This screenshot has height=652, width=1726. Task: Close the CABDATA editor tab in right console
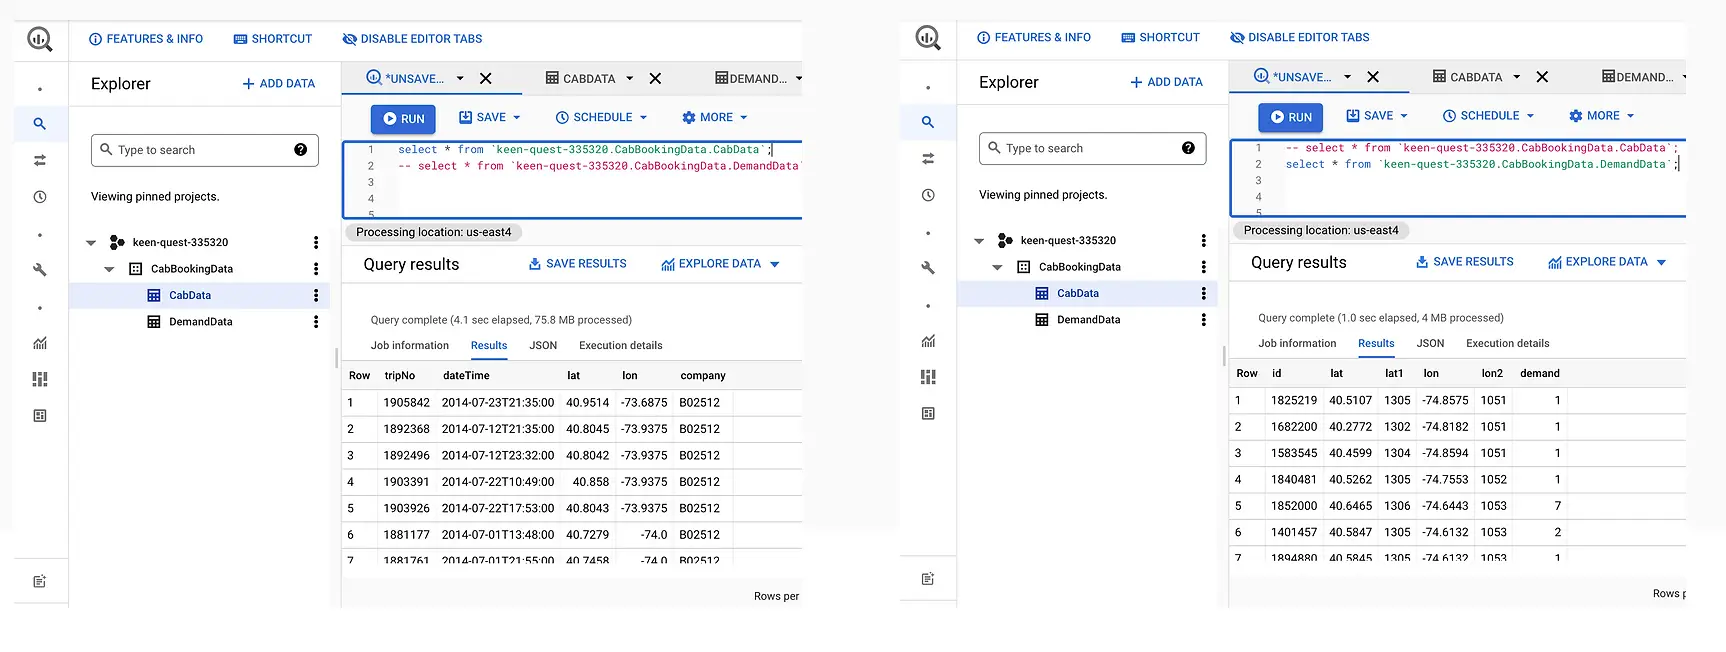click(1542, 77)
